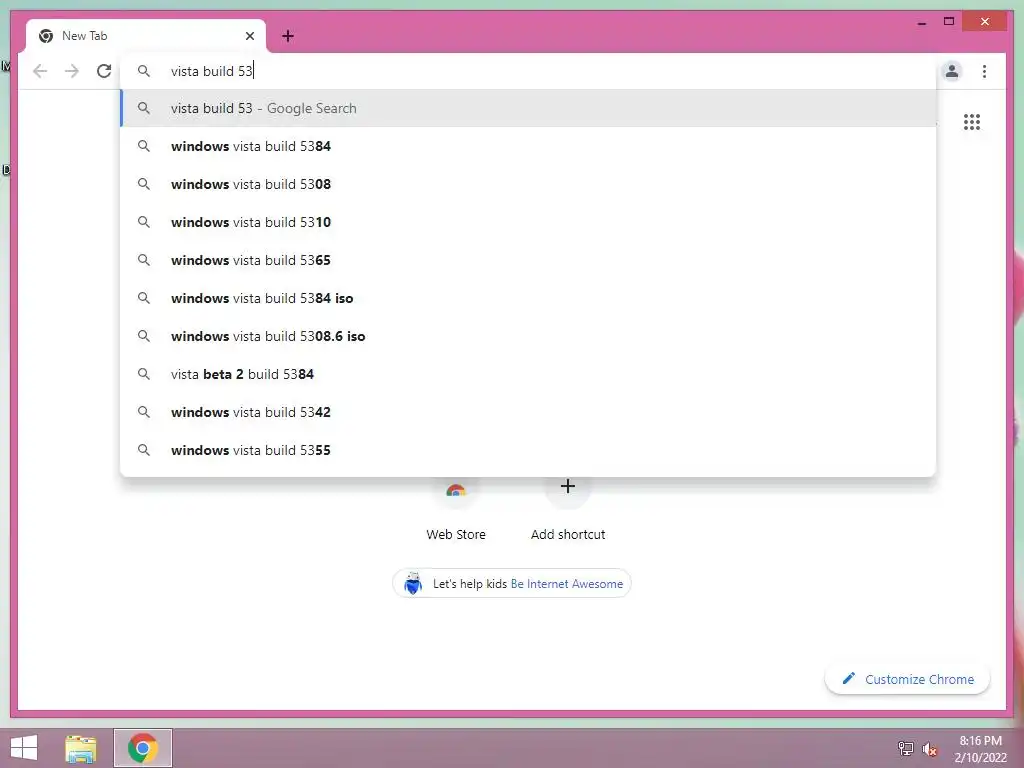Minimize the Chrome window
Viewport: 1024px width, 768px height.
[921, 22]
